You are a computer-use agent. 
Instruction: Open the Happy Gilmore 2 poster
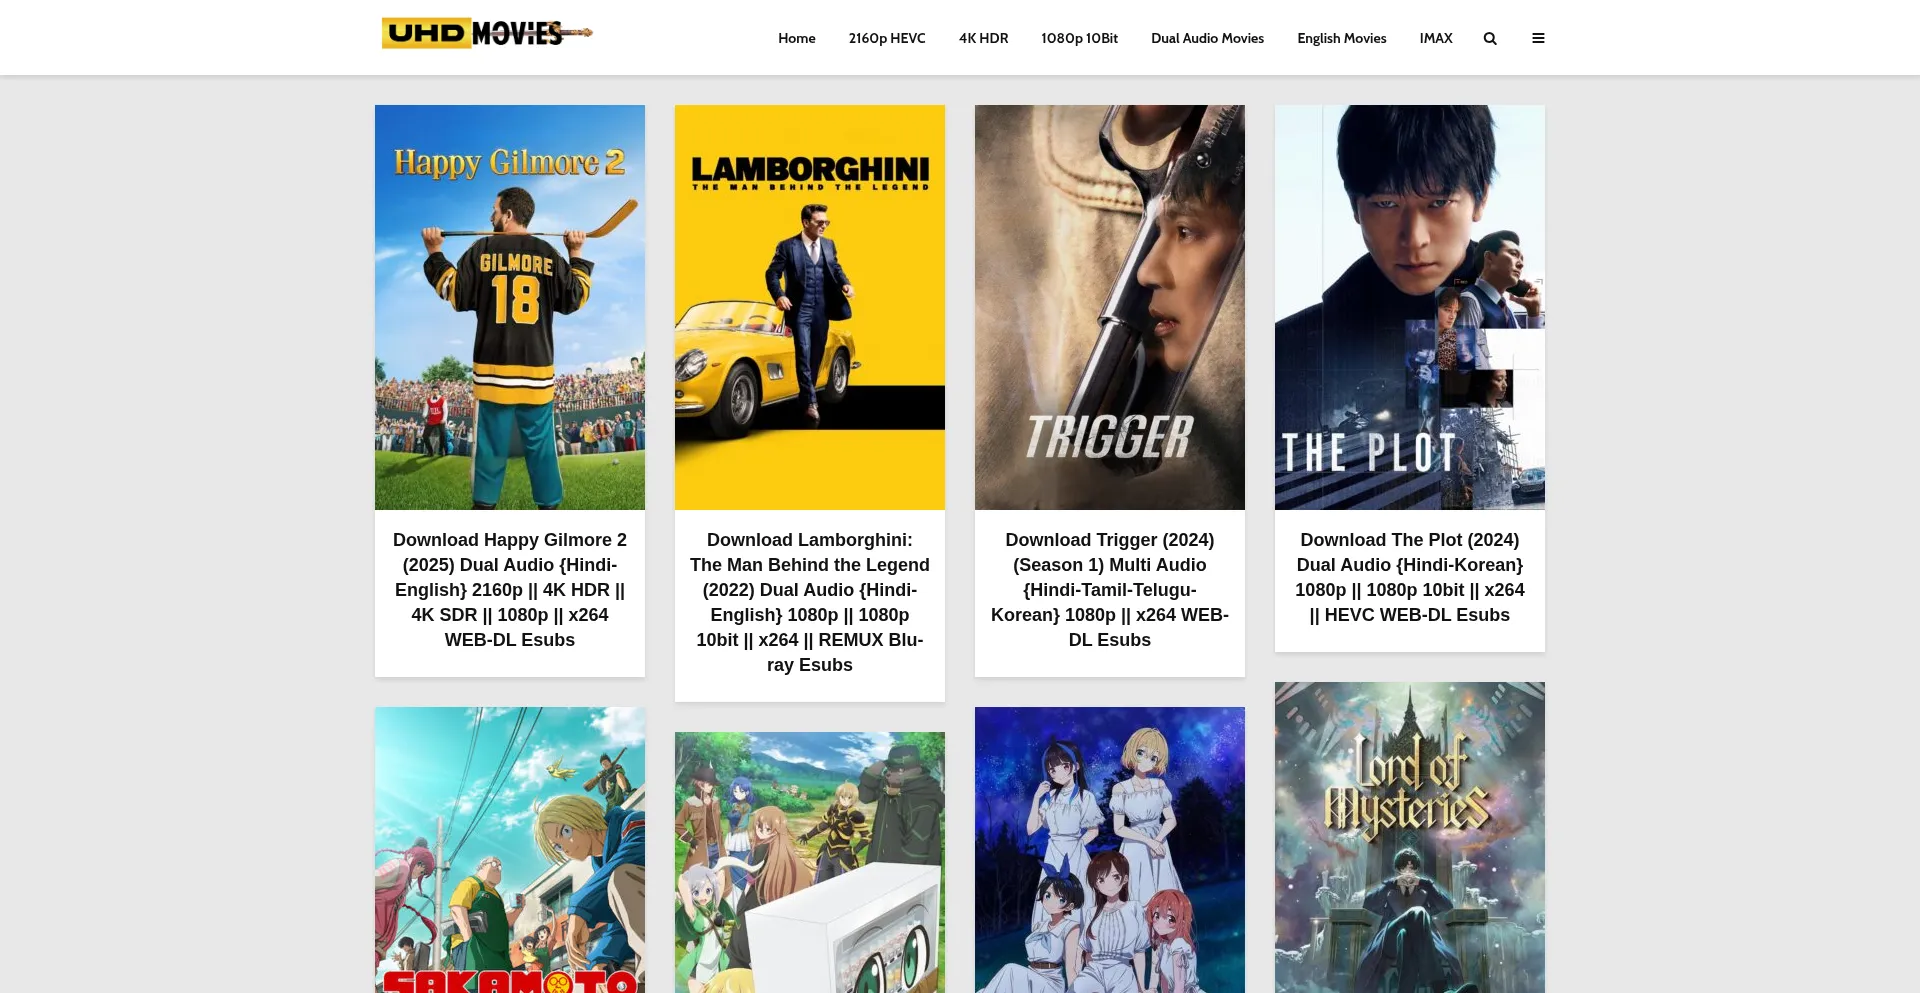click(510, 307)
